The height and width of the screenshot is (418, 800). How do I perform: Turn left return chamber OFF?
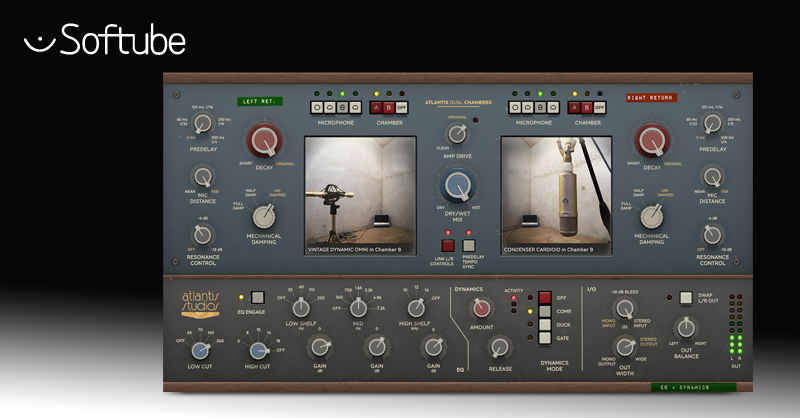(x=402, y=108)
